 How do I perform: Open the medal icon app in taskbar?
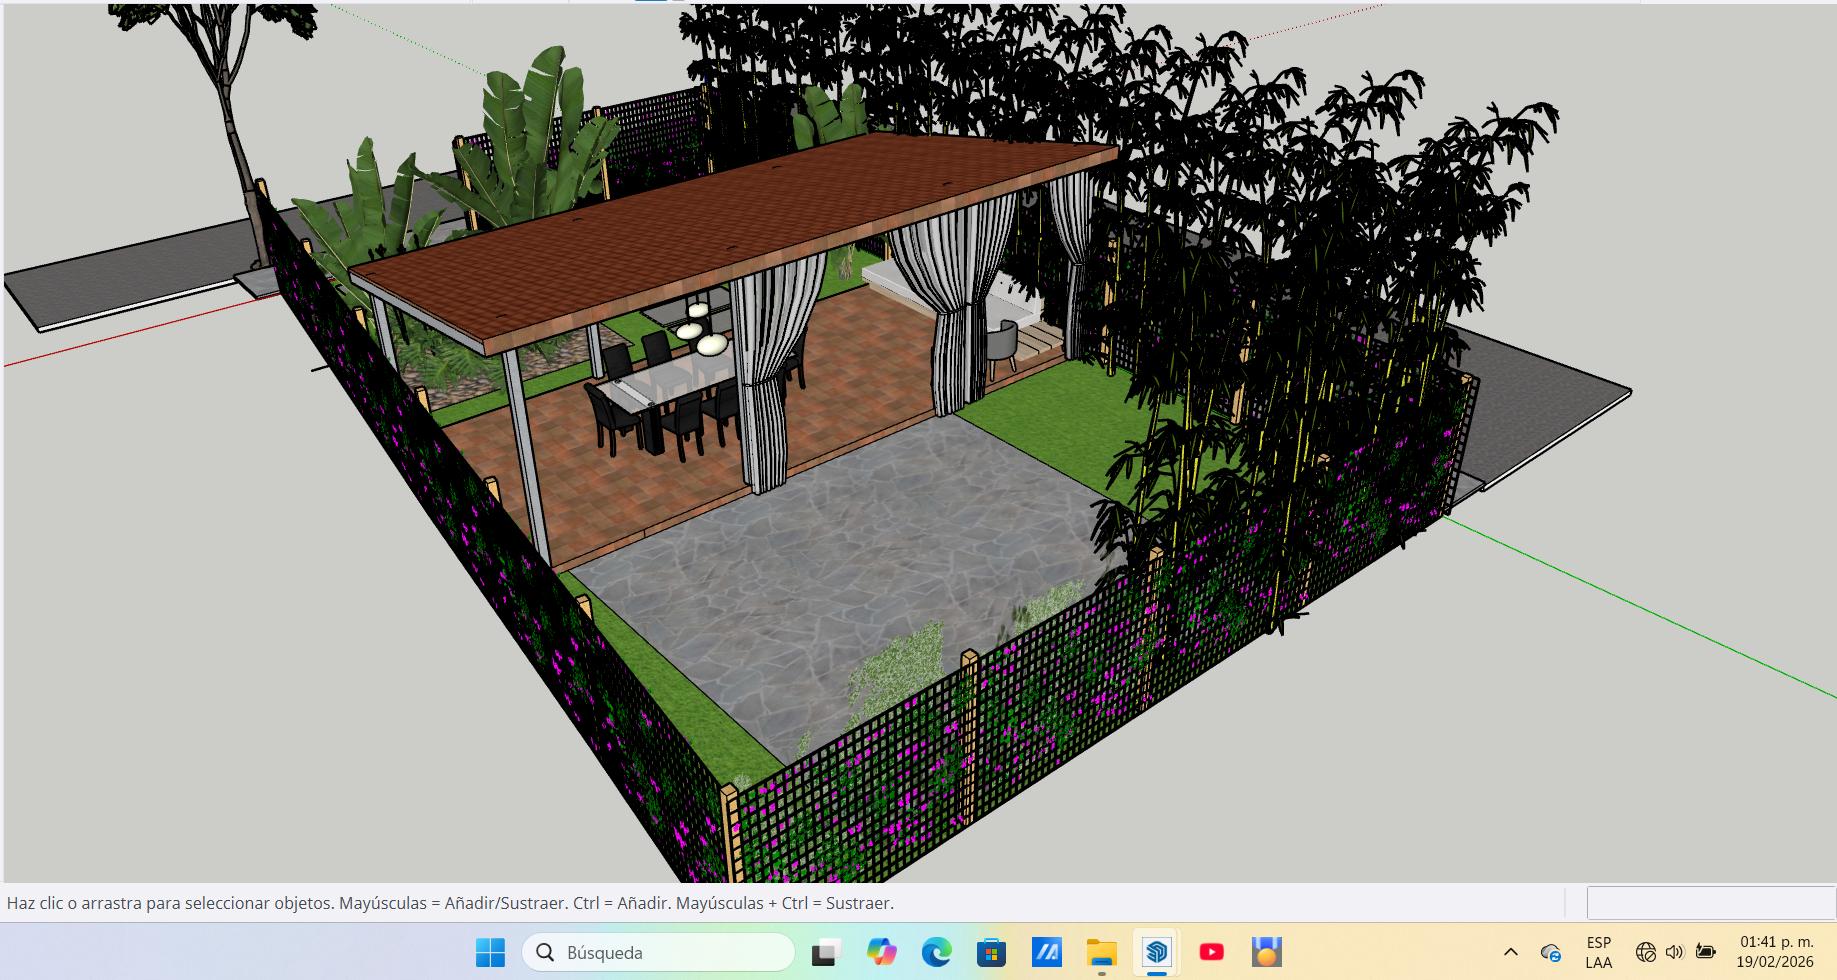coord(1266,952)
